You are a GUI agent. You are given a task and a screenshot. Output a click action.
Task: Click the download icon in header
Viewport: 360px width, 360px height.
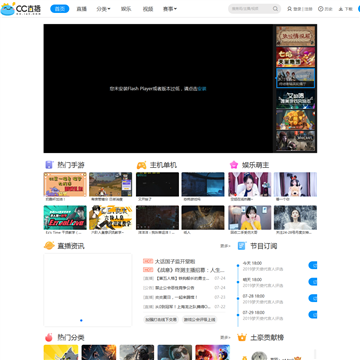341,9
